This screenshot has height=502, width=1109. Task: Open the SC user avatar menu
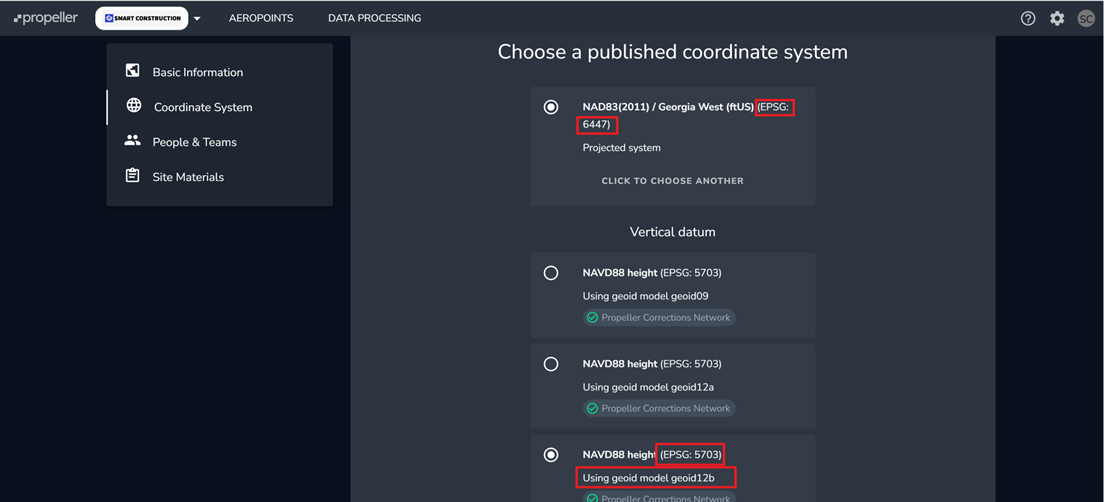(x=1086, y=18)
